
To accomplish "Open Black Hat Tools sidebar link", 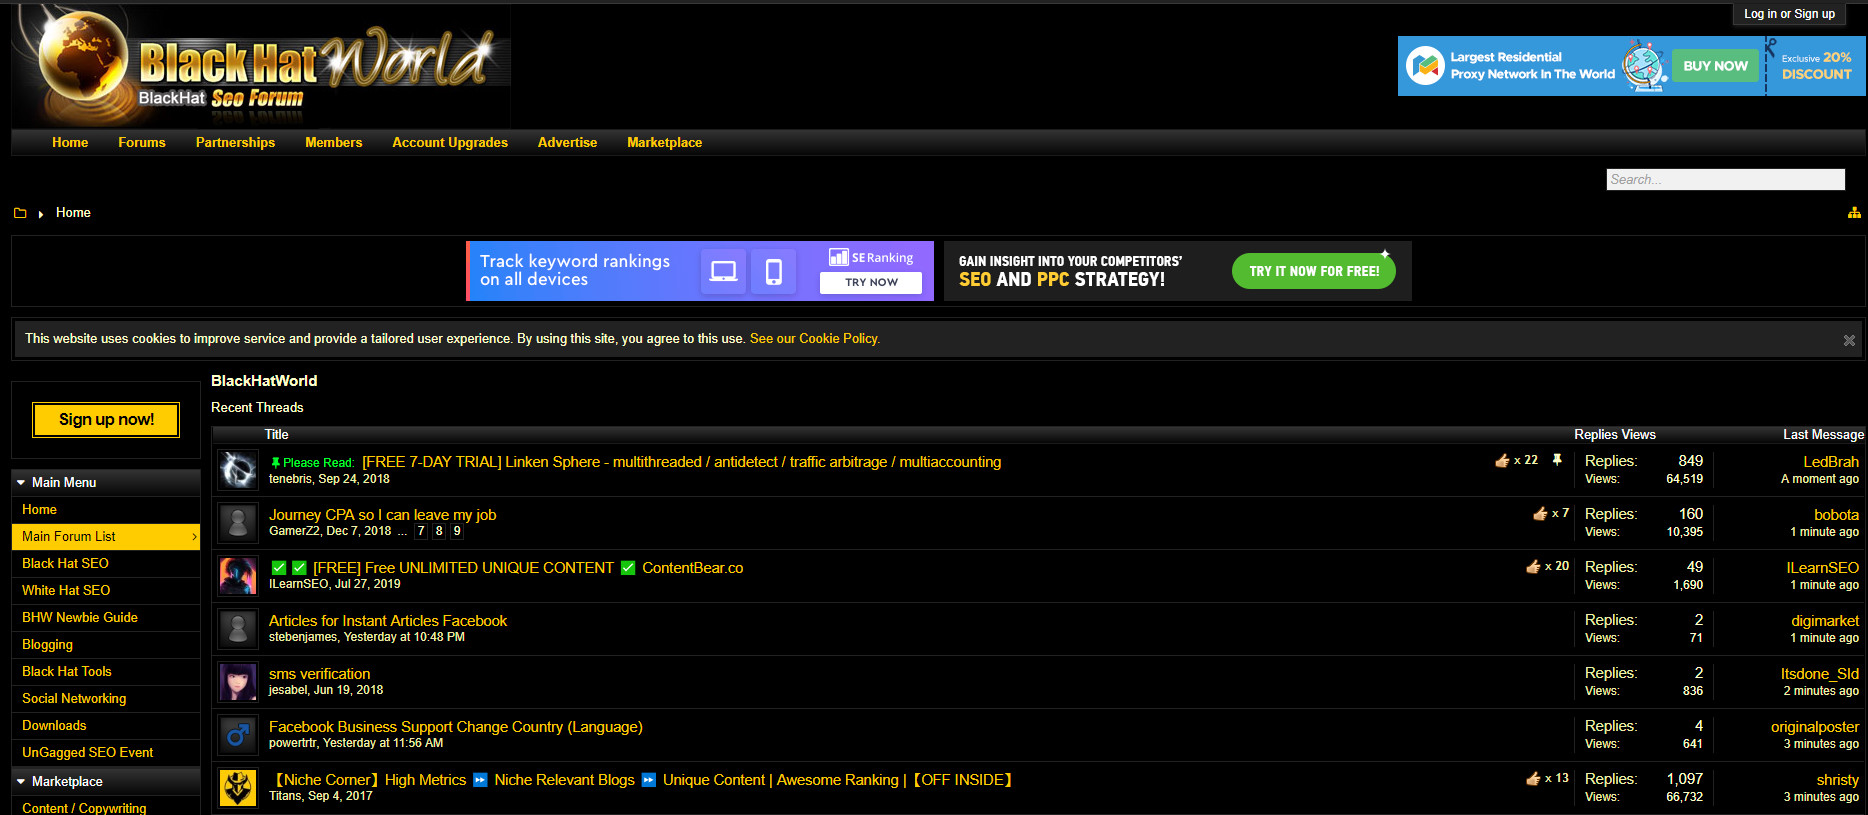I will pos(106,672).
